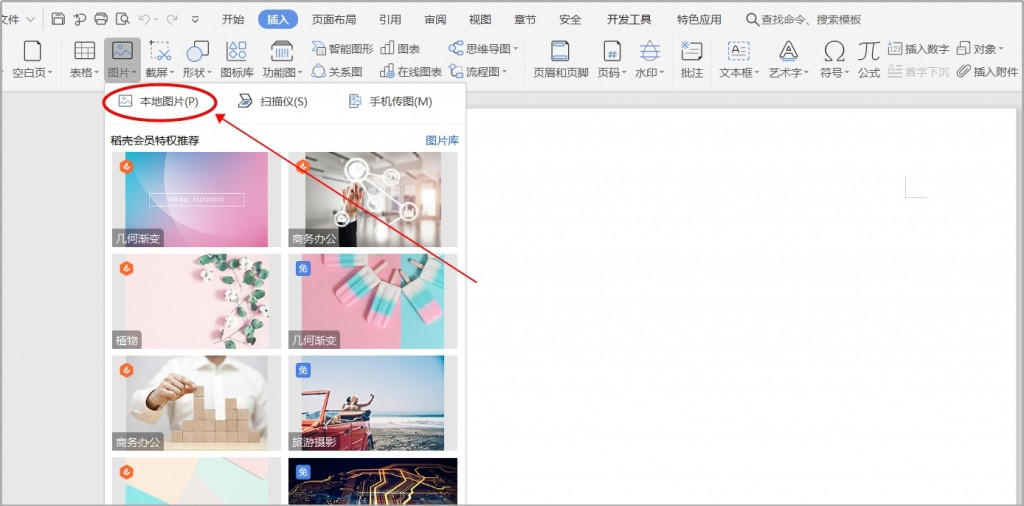Screen dimensions: 1024x506
Task: Expand the quick access toolbar customize arrow
Action: (x=195, y=20)
